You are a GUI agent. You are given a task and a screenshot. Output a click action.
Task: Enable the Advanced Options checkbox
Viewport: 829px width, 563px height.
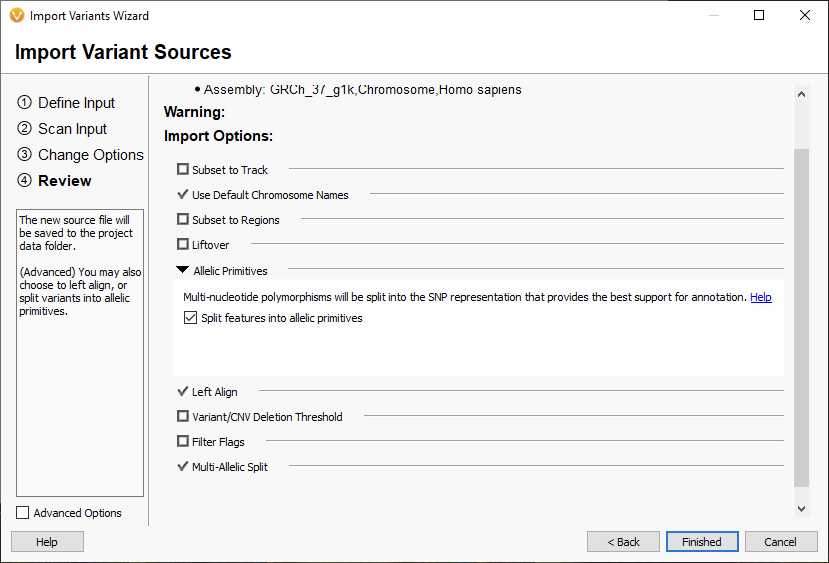[x=22, y=513]
